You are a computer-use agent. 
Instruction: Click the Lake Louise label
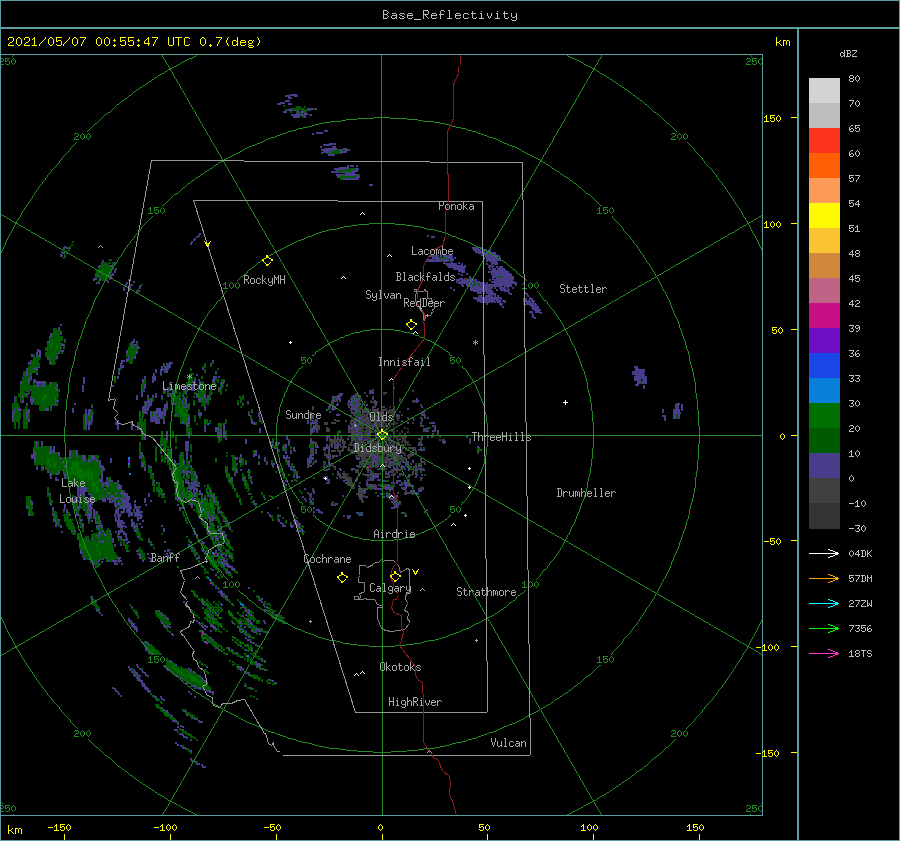click(x=77, y=491)
